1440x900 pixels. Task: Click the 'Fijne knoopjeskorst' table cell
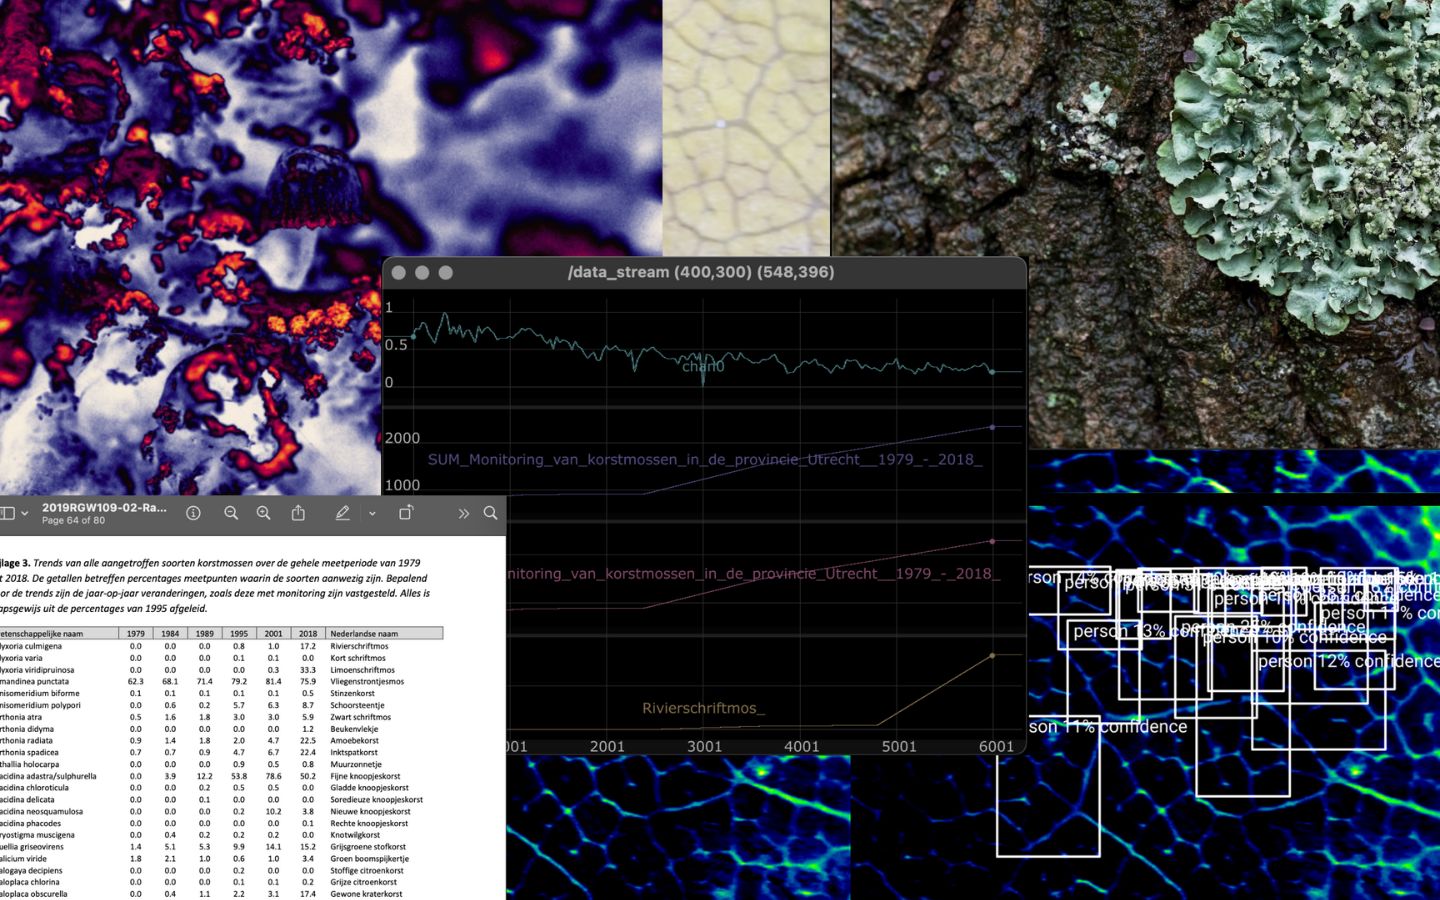click(365, 776)
